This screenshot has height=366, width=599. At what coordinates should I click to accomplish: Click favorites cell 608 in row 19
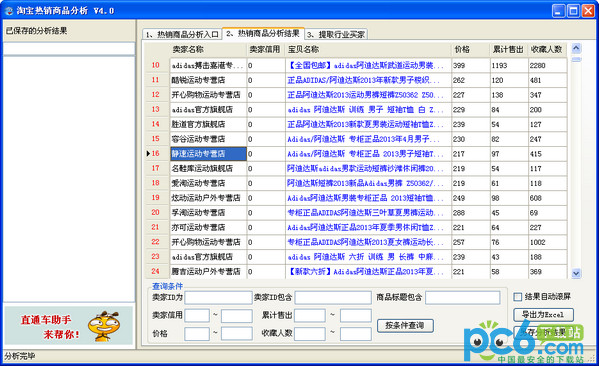[x=547, y=198]
